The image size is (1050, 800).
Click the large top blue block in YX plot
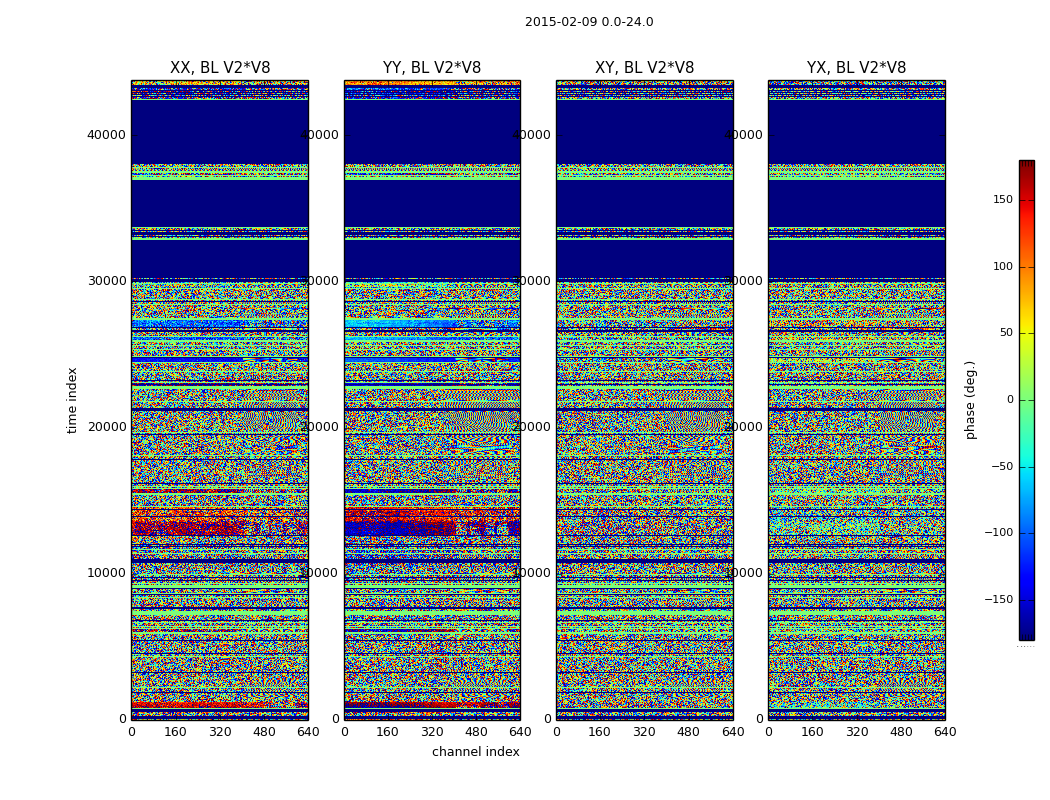pos(856,130)
